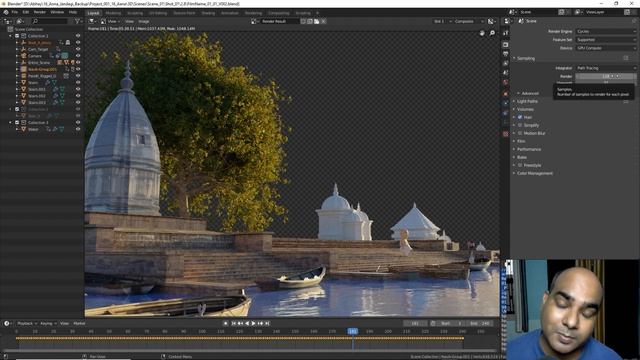Viewport: 640px width, 360px height.
Task: Uncheck the Hair checkbox
Action: point(520,117)
